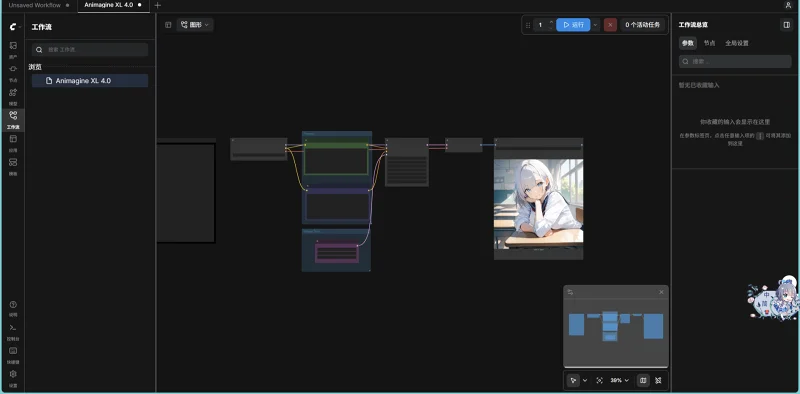Screen dimensions: 800x394
Task: Add a new workflow tab with plus
Action: pos(158,5)
